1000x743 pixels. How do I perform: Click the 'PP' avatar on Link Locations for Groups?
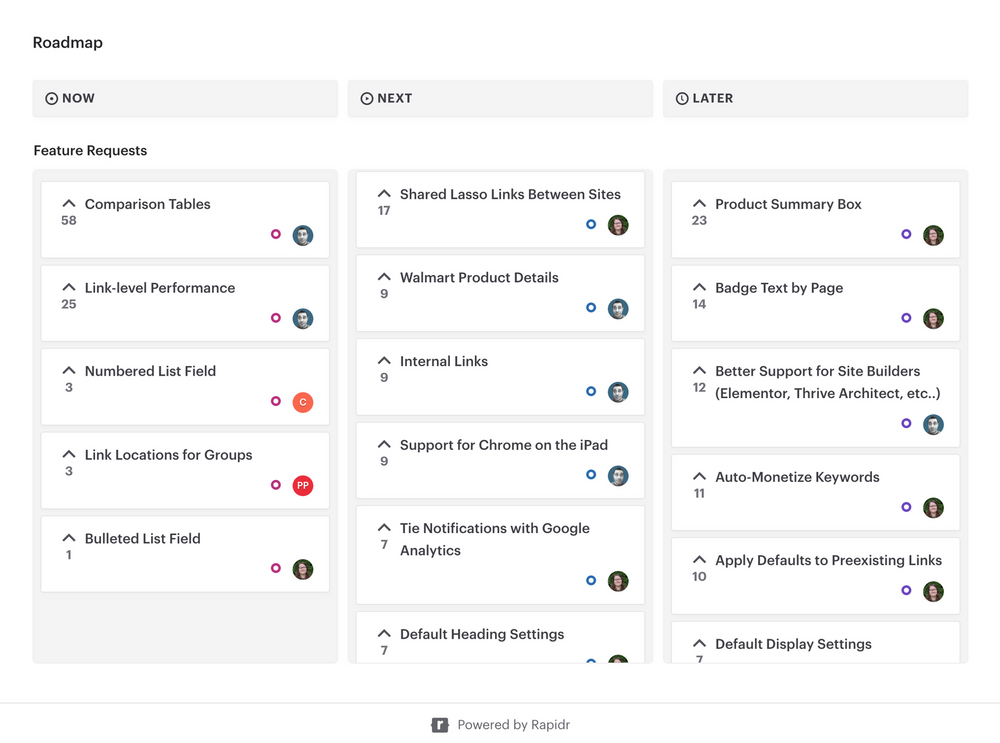(303, 485)
